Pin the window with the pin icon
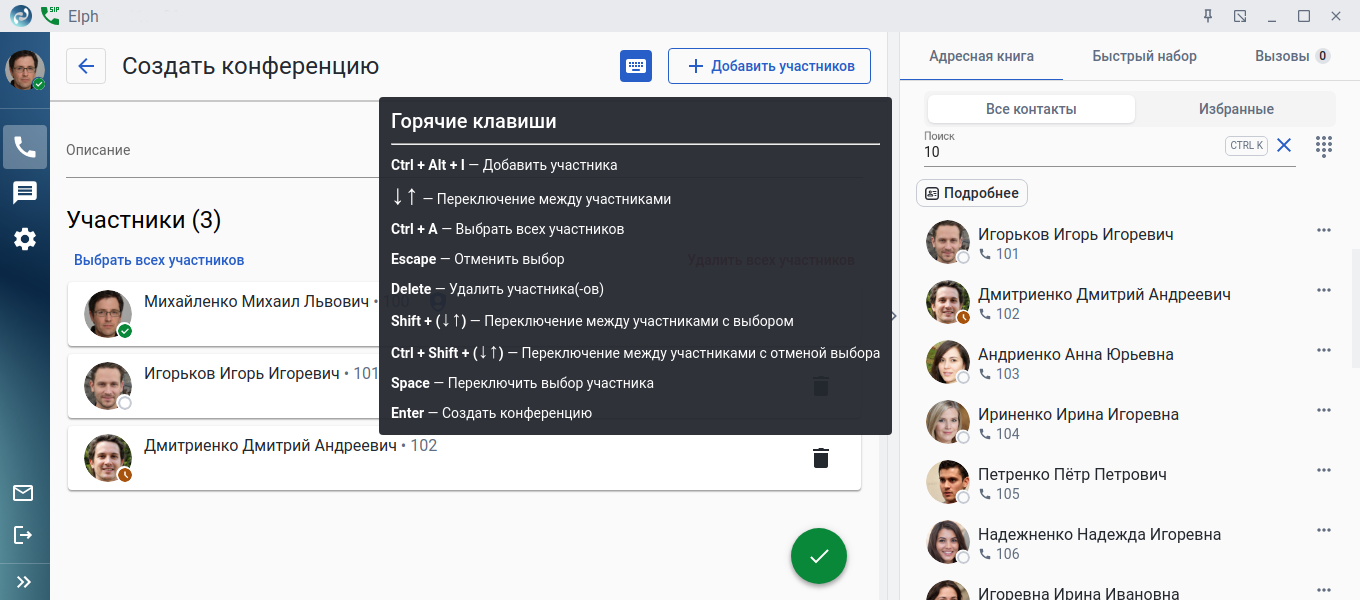This screenshot has height=600, width=1360. (x=1208, y=16)
